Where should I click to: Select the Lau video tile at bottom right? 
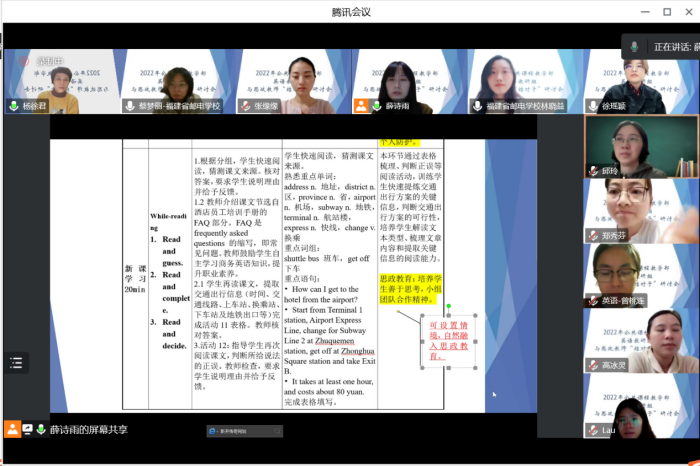640,408
